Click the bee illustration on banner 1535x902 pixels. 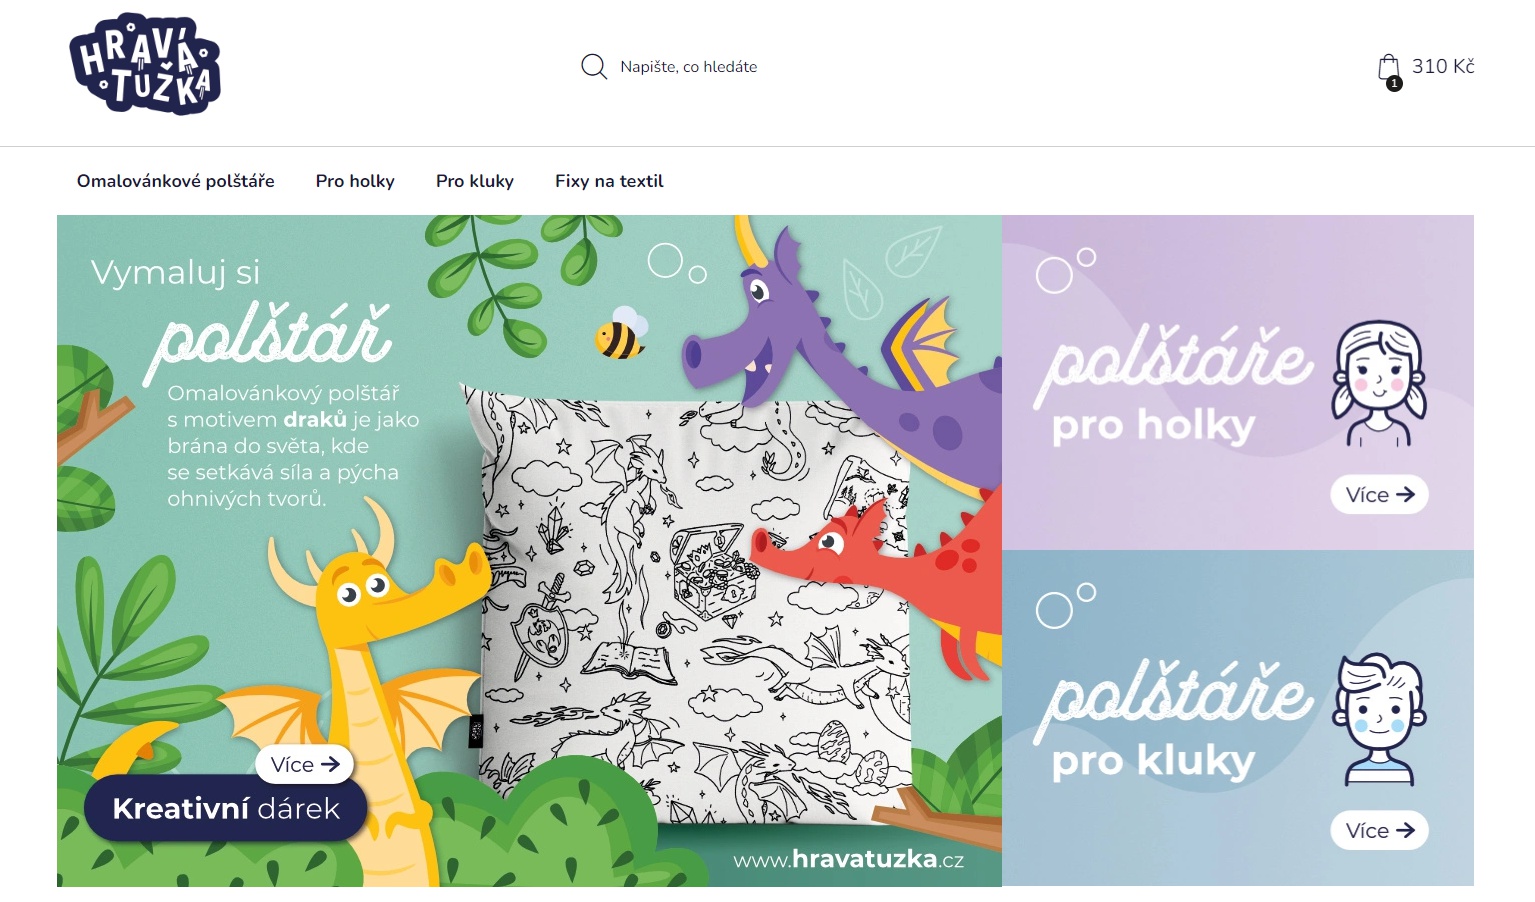coord(620,334)
